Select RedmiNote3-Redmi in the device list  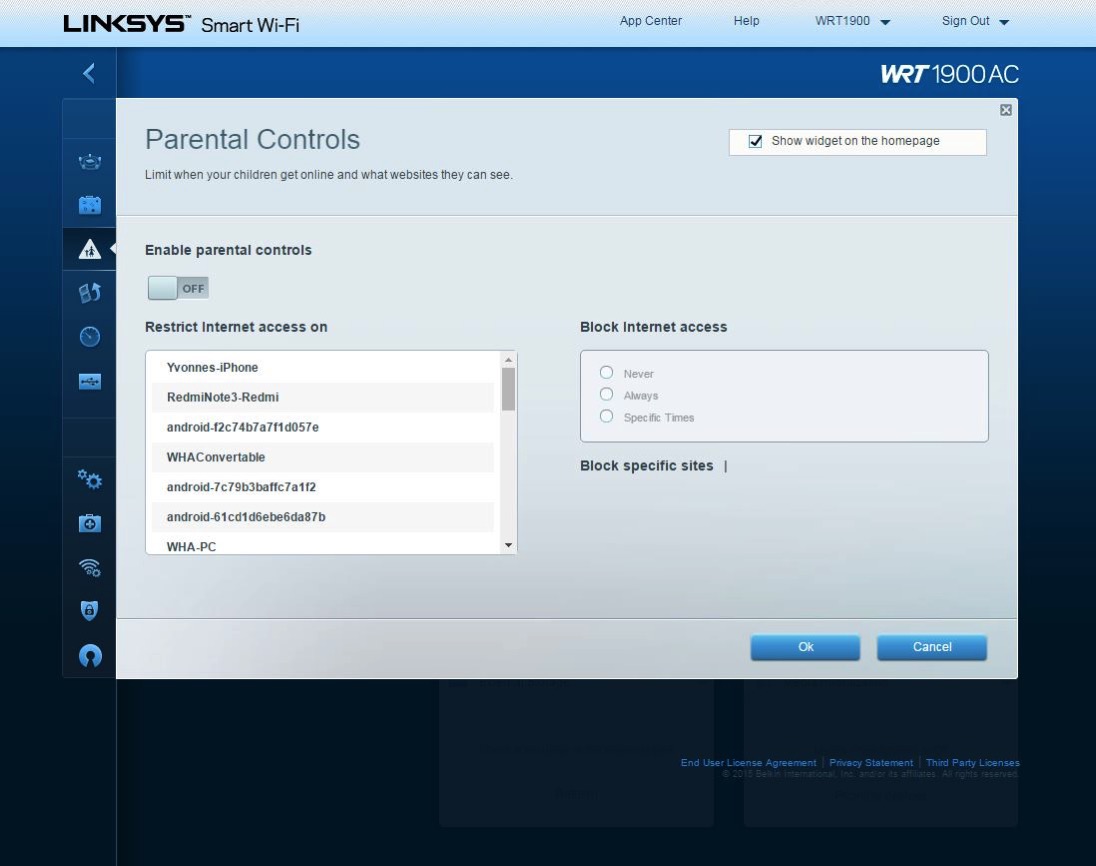click(323, 397)
